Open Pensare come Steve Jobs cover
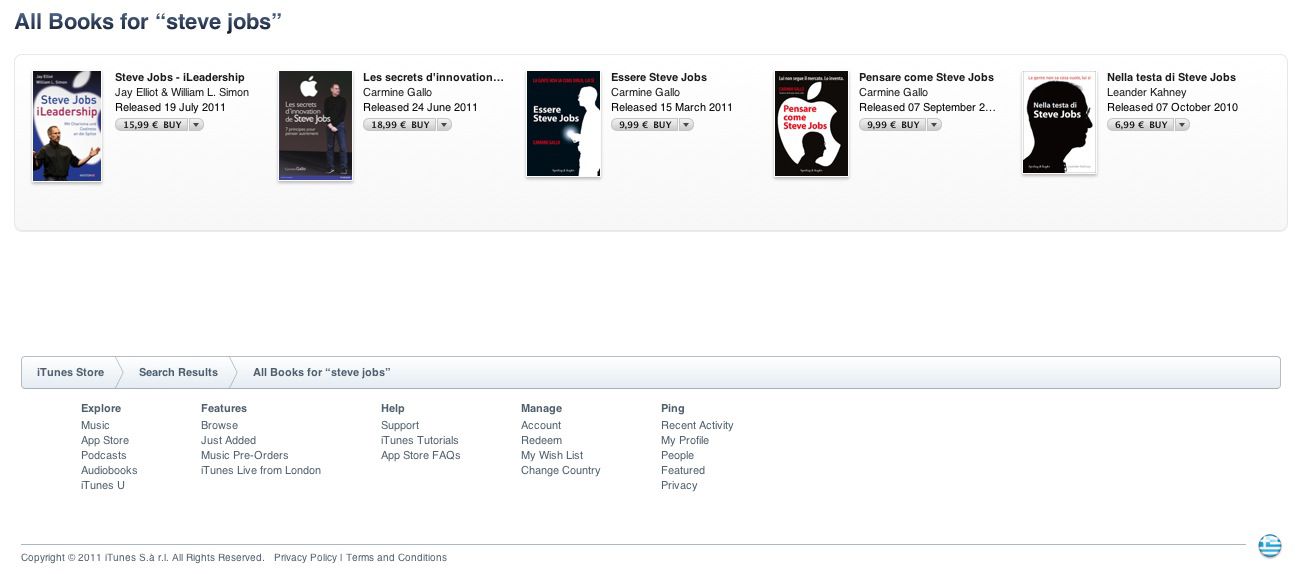This screenshot has height=574, width=1302. (811, 124)
